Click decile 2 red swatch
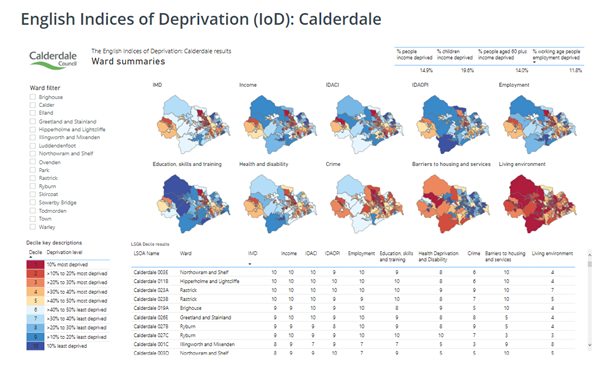610x371 pixels. point(35,273)
